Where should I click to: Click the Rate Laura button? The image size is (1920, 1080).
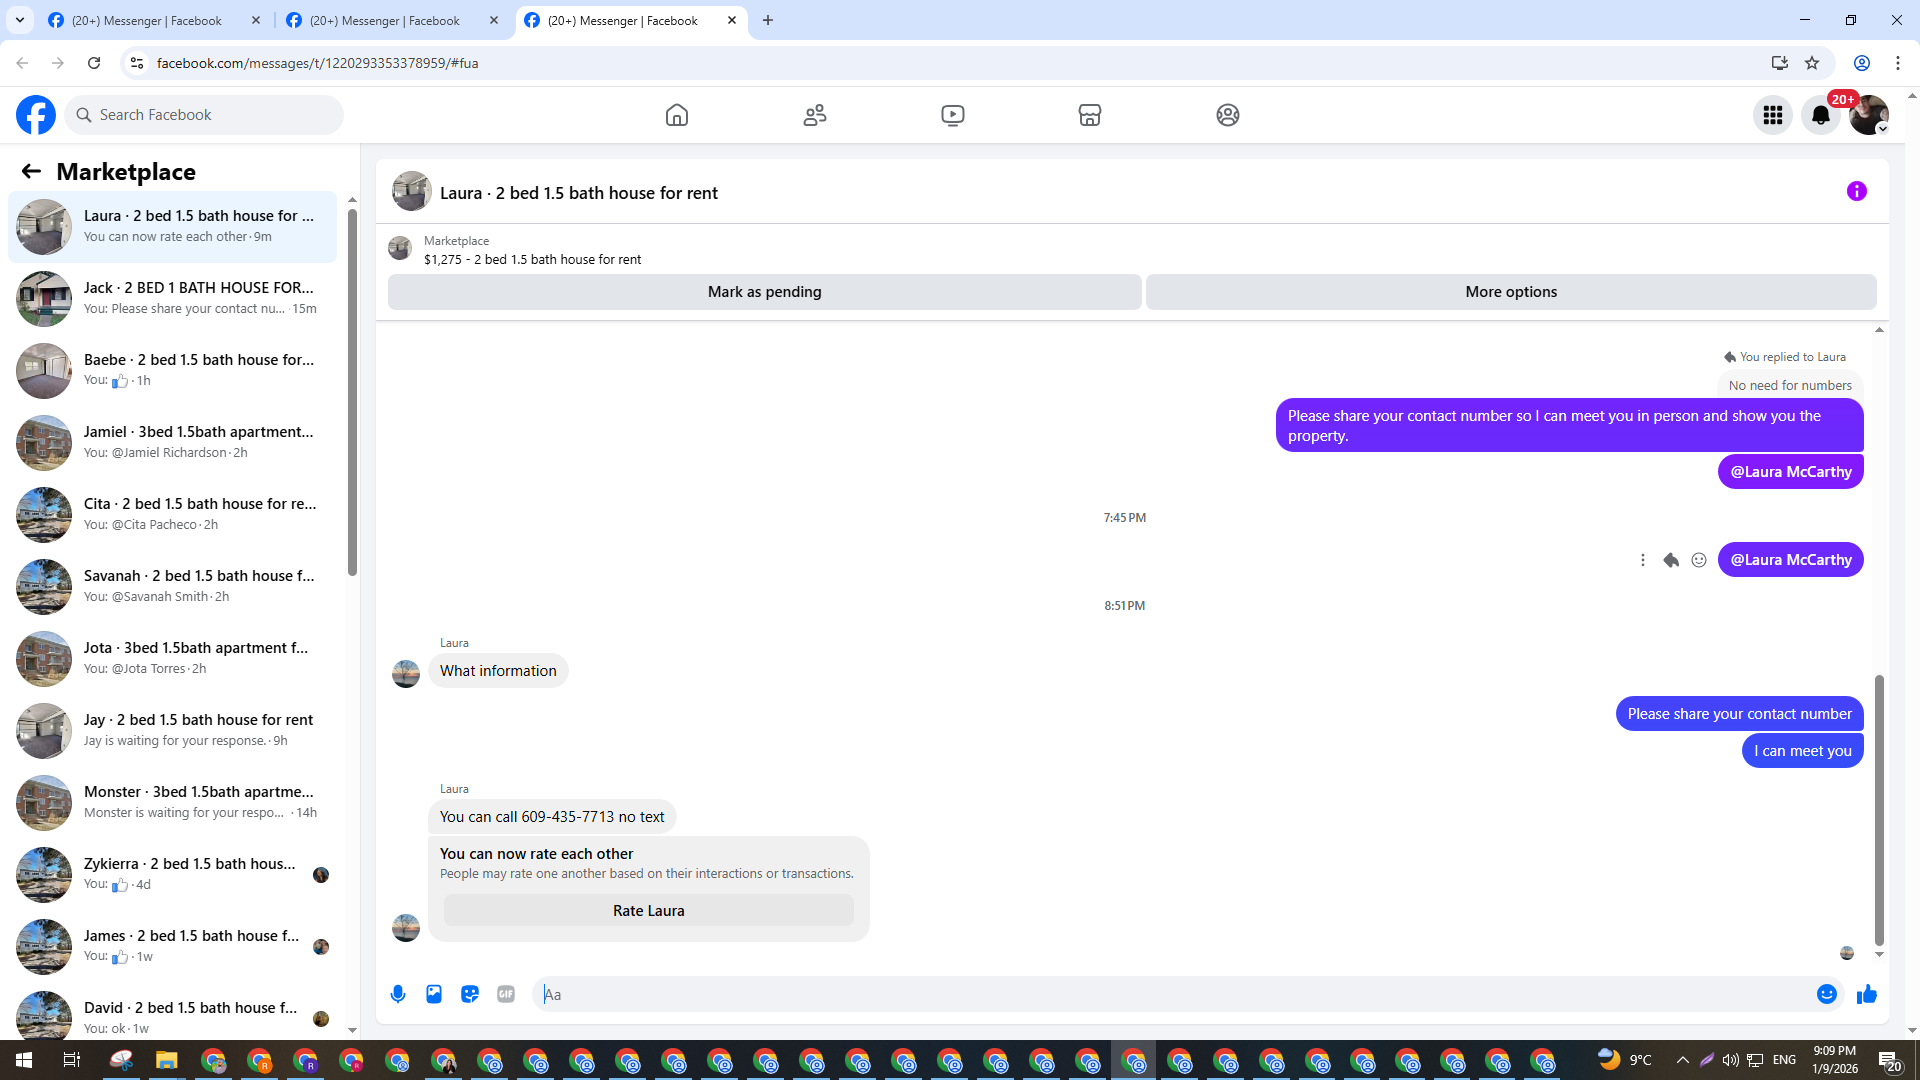coord(648,911)
